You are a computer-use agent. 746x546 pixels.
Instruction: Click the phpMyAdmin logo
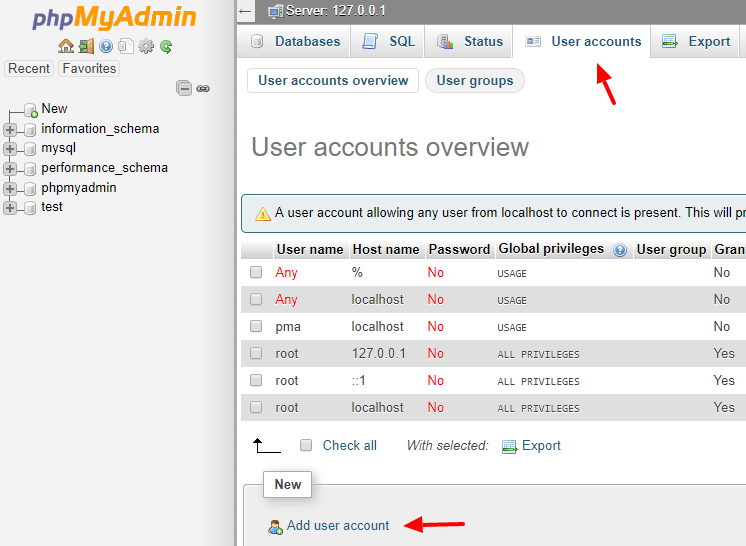114,18
